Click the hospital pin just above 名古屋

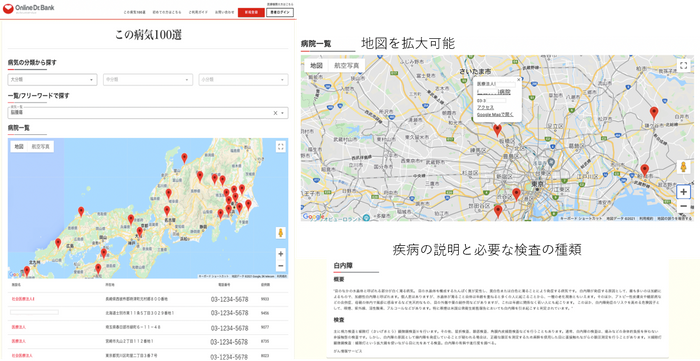[x=167, y=211]
